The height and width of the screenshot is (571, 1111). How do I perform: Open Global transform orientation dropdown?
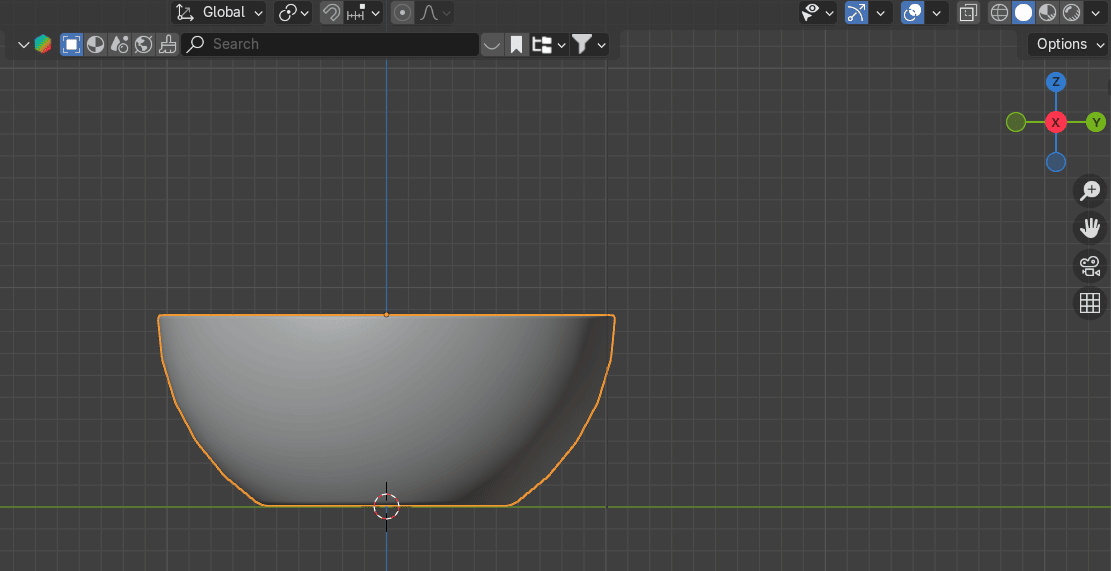pyautogui.click(x=220, y=13)
